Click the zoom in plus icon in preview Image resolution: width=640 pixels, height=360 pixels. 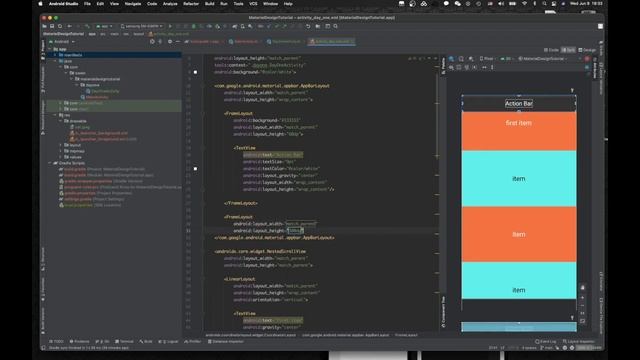[x=582, y=298]
